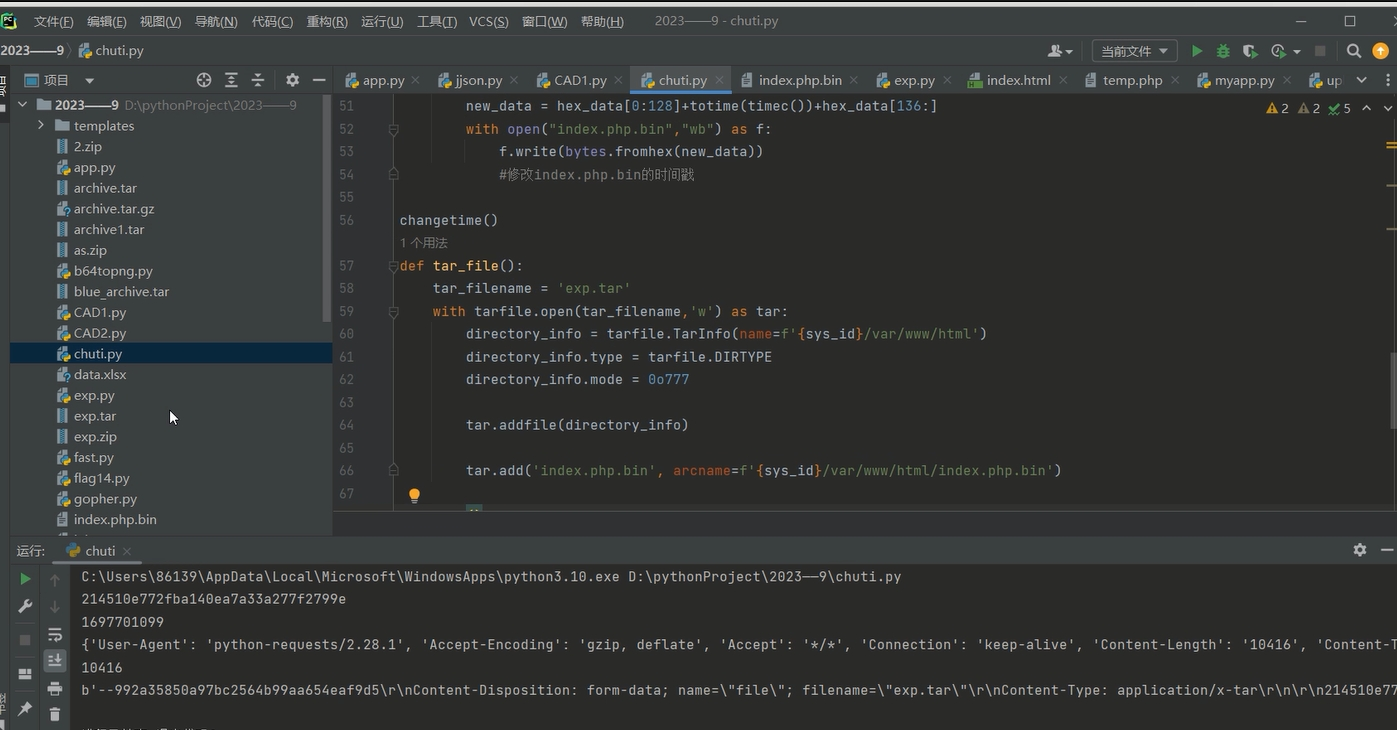Close the chuti run tab

[x=127, y=551]
